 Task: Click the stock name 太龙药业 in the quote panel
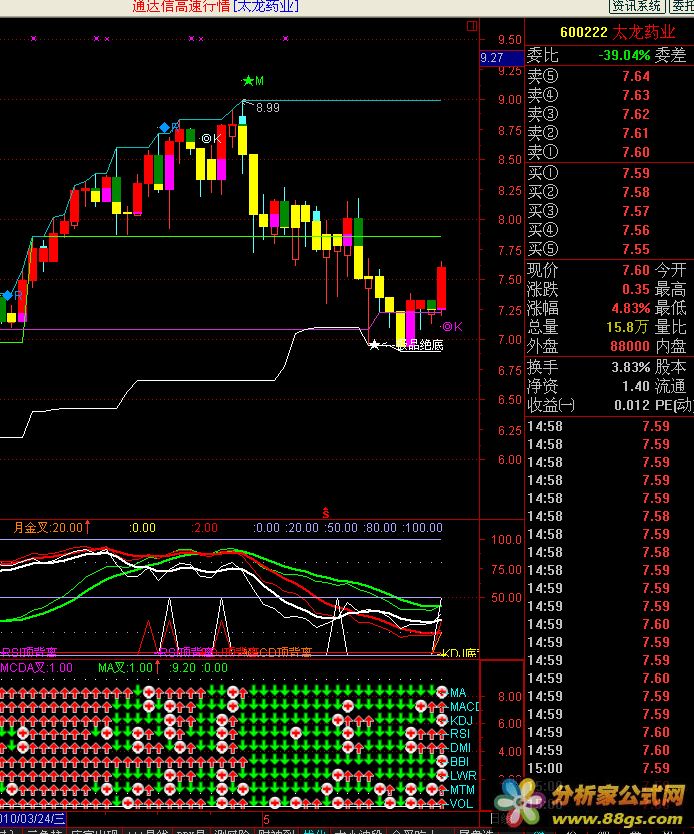(x=644, y=32)
